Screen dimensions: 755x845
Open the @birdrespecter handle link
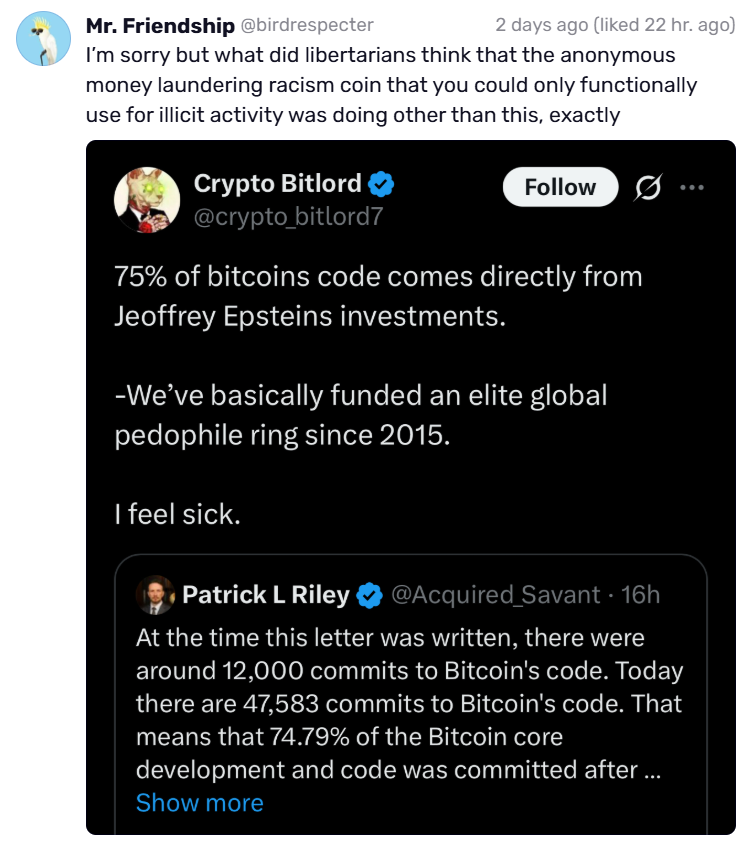click(307, 25)
